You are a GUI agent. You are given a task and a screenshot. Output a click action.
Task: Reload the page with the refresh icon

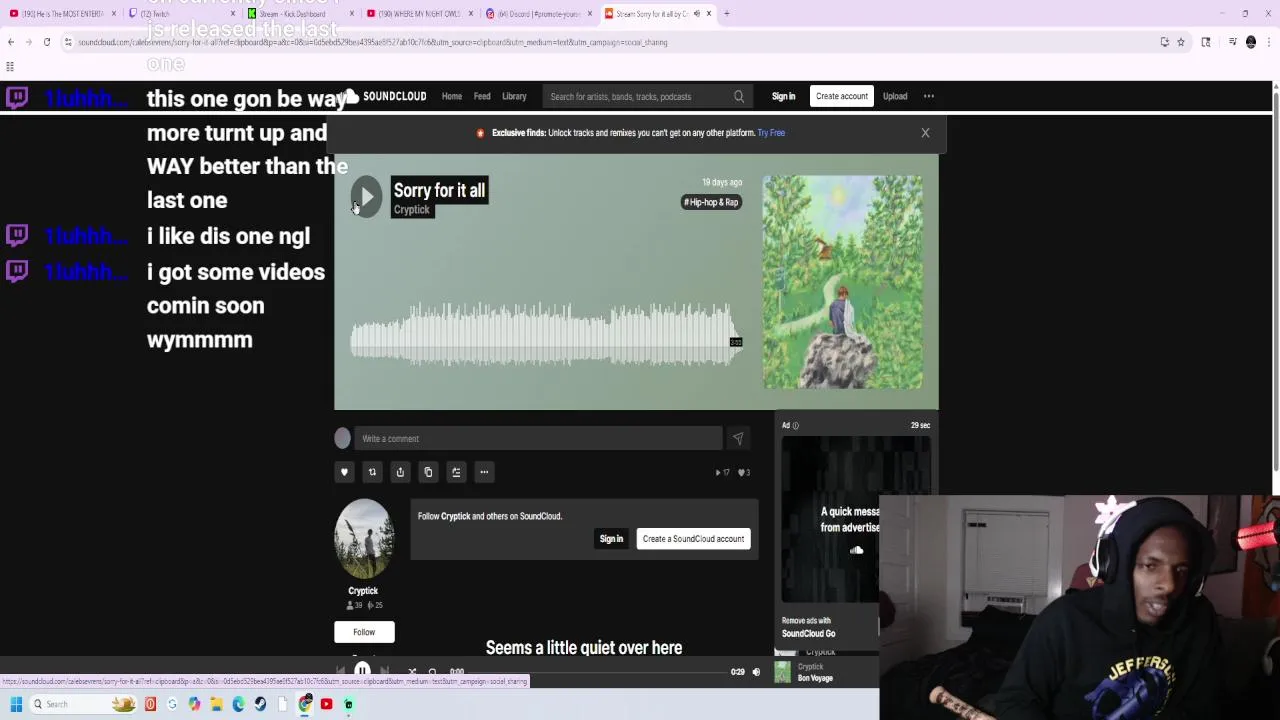(46, 42)
